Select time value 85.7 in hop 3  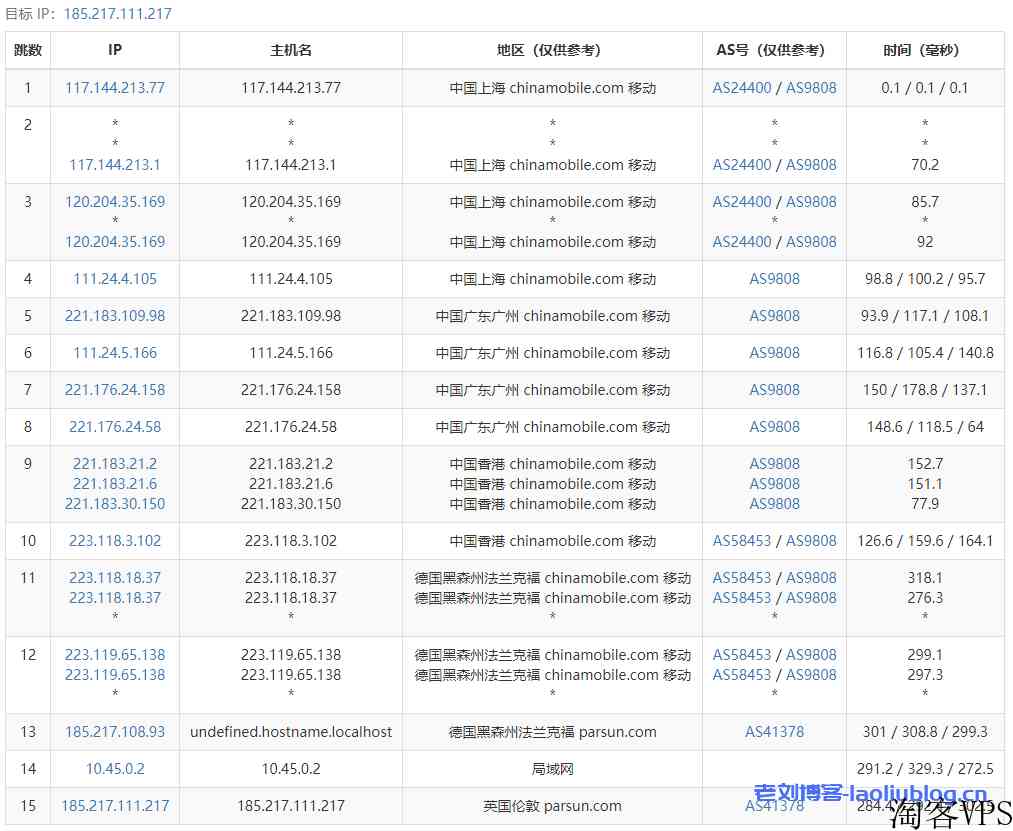click(x=925, y=202)
